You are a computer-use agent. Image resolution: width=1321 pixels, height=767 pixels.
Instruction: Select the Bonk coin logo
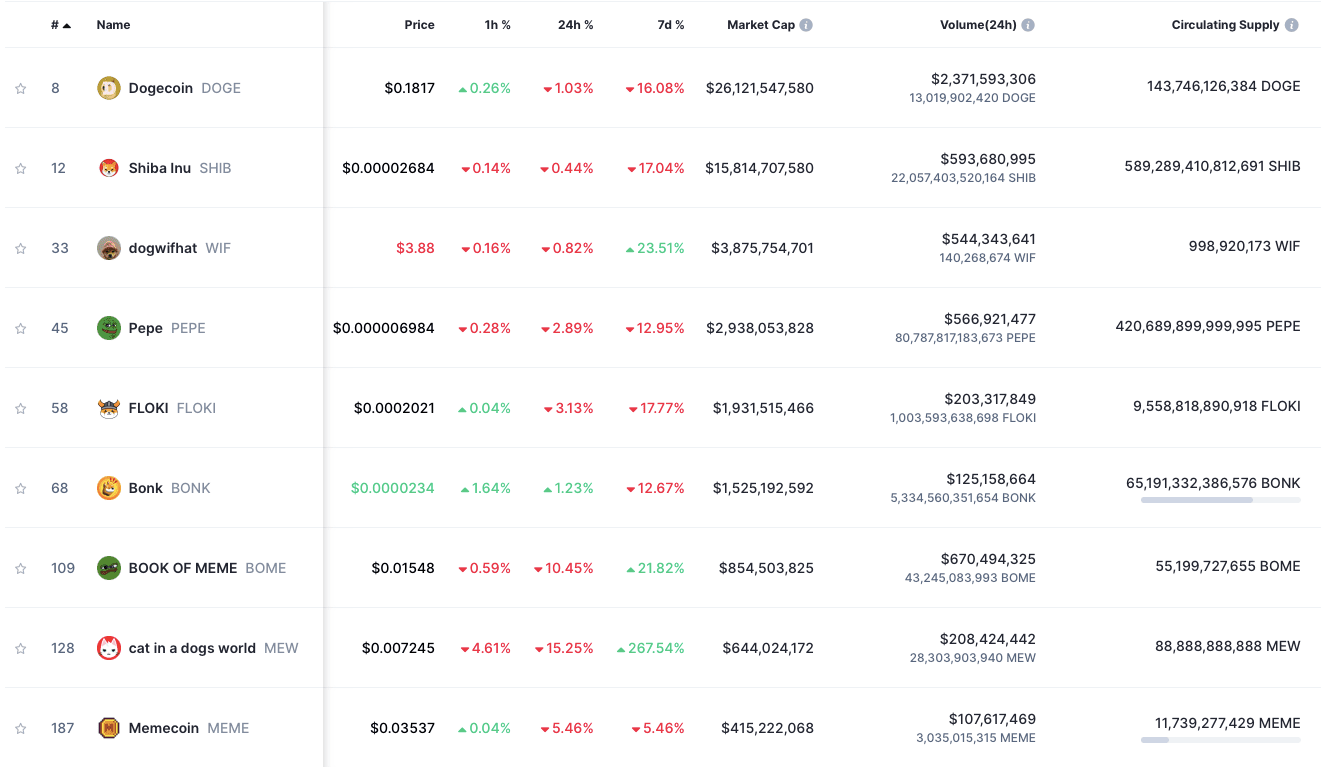tap(109, 488)
